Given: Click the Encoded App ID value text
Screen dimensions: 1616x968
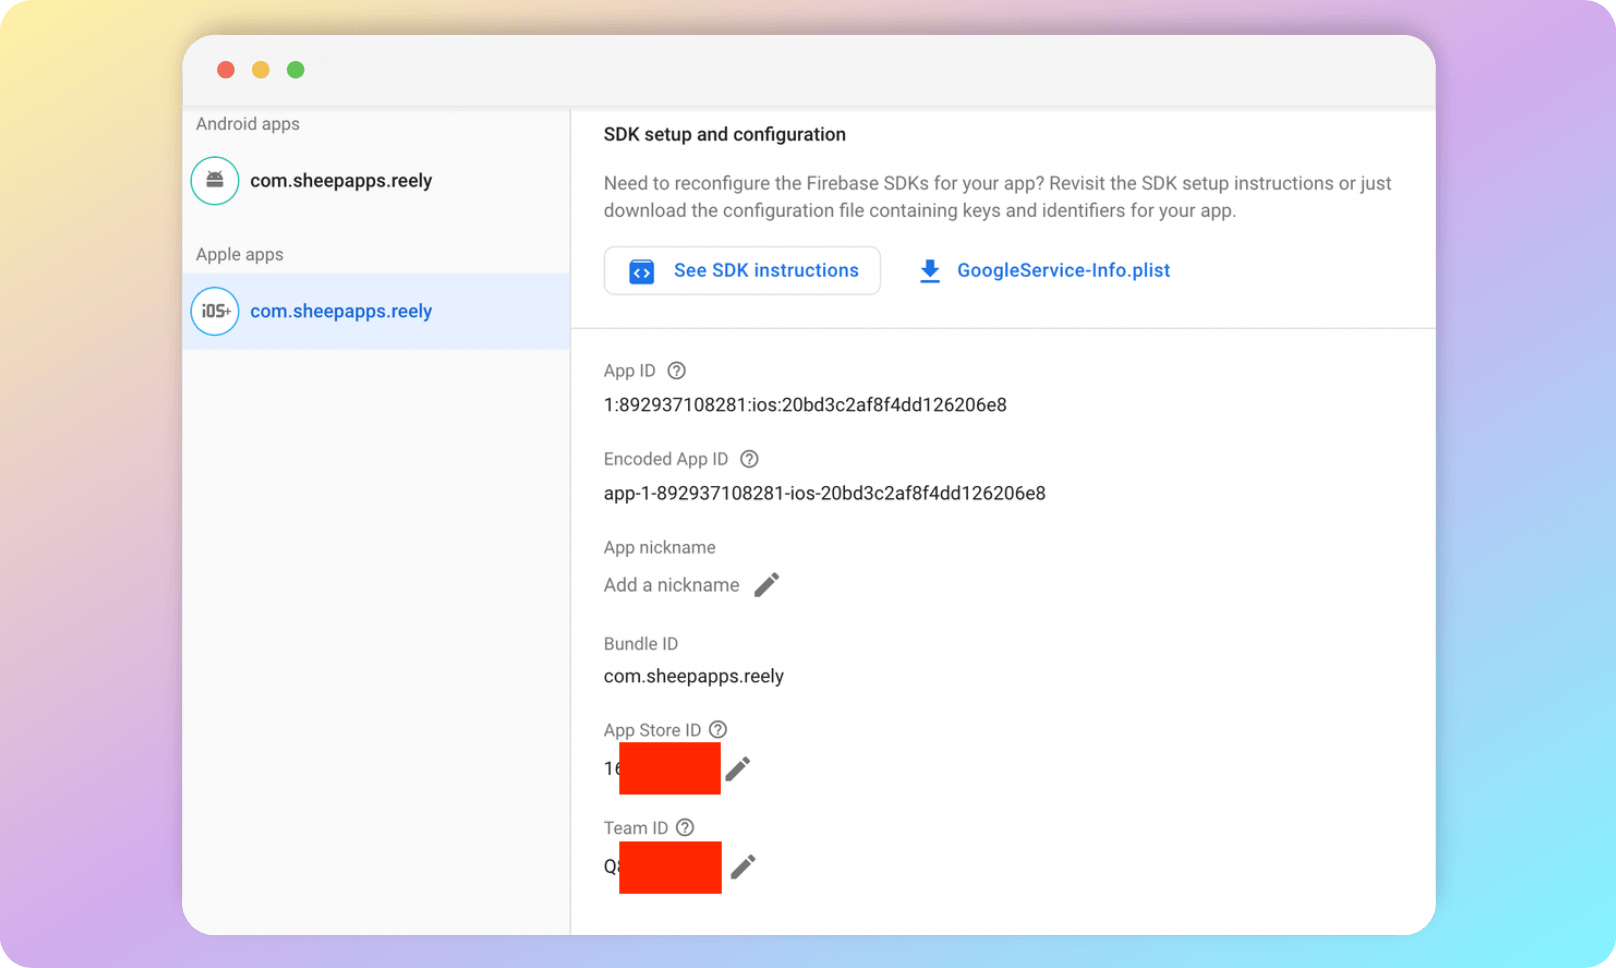Looking at the screenshot, I should (x=824, y=493).
